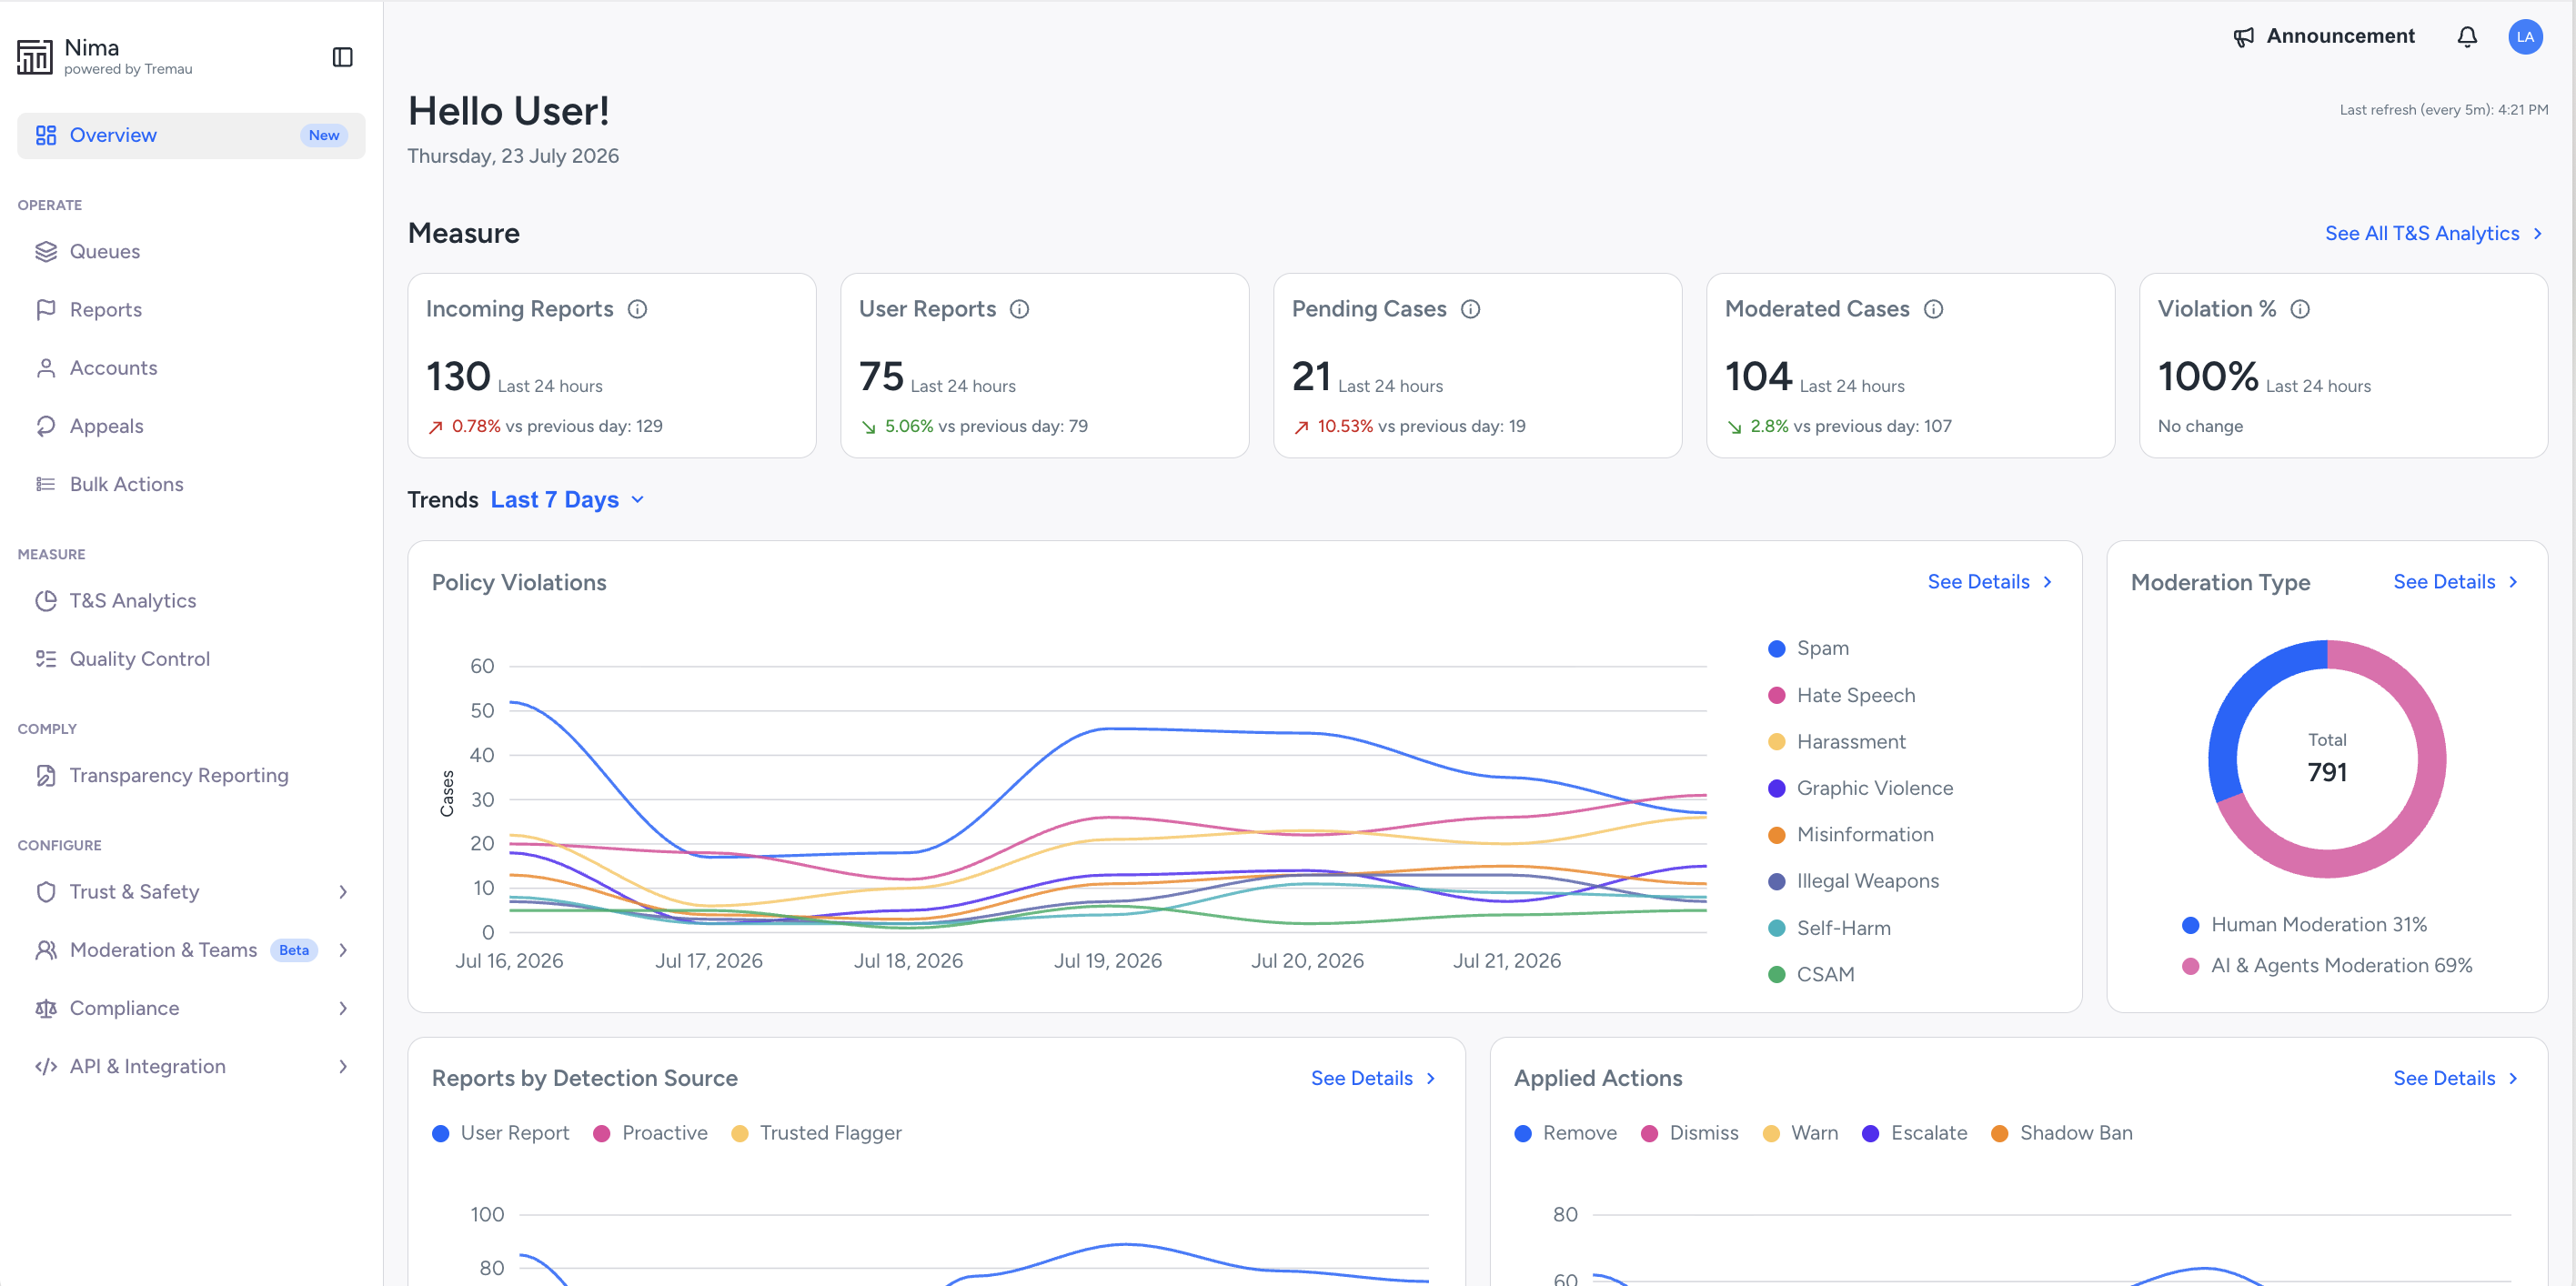Open the notifications bell
The image size is (2576, 1286).
click(2467, 37)
